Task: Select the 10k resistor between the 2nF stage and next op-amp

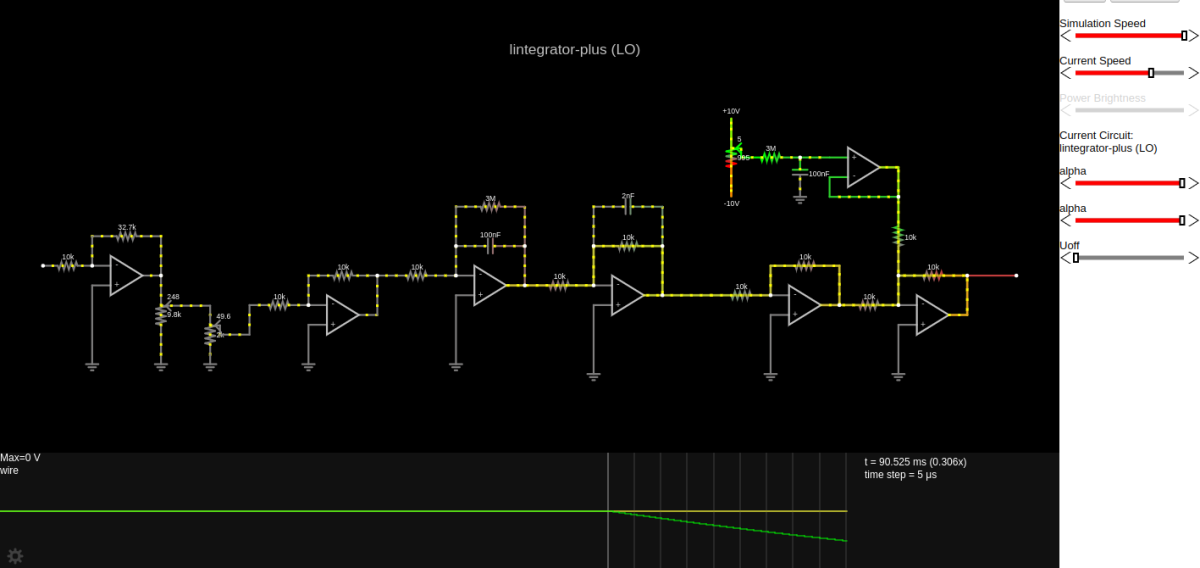Action: point(741,294)
